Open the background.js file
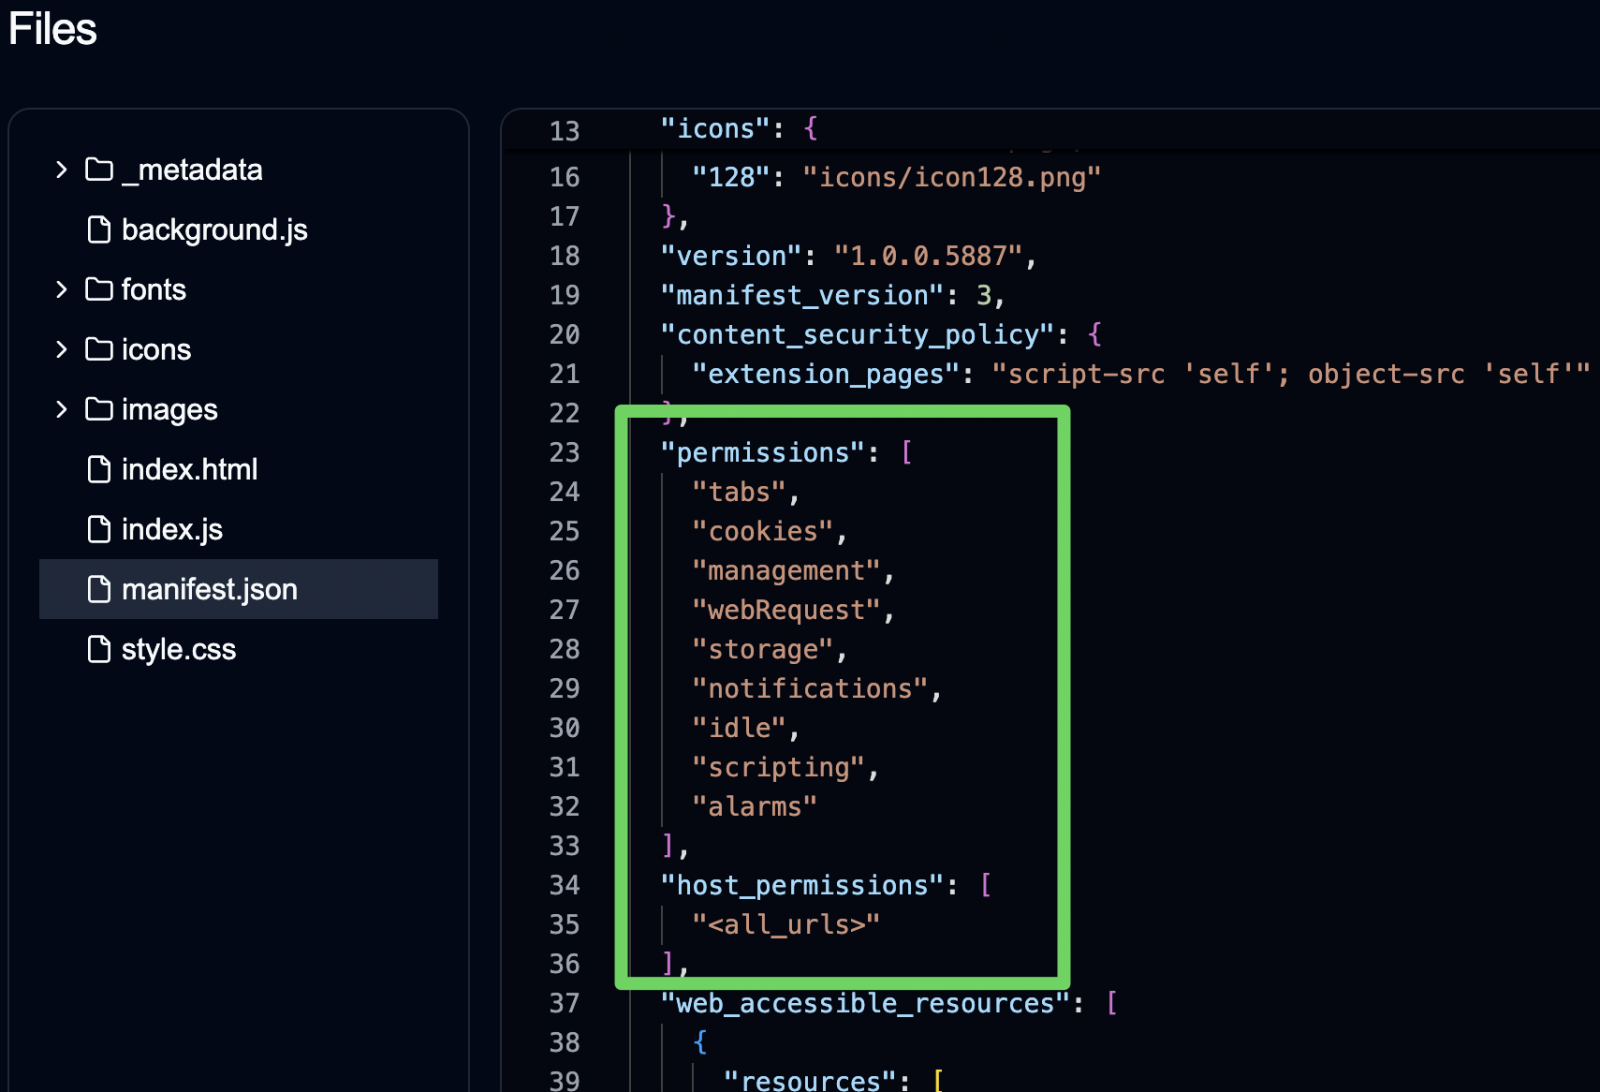The height and width of the screenshot is (1092, 1600). point(214,229)
